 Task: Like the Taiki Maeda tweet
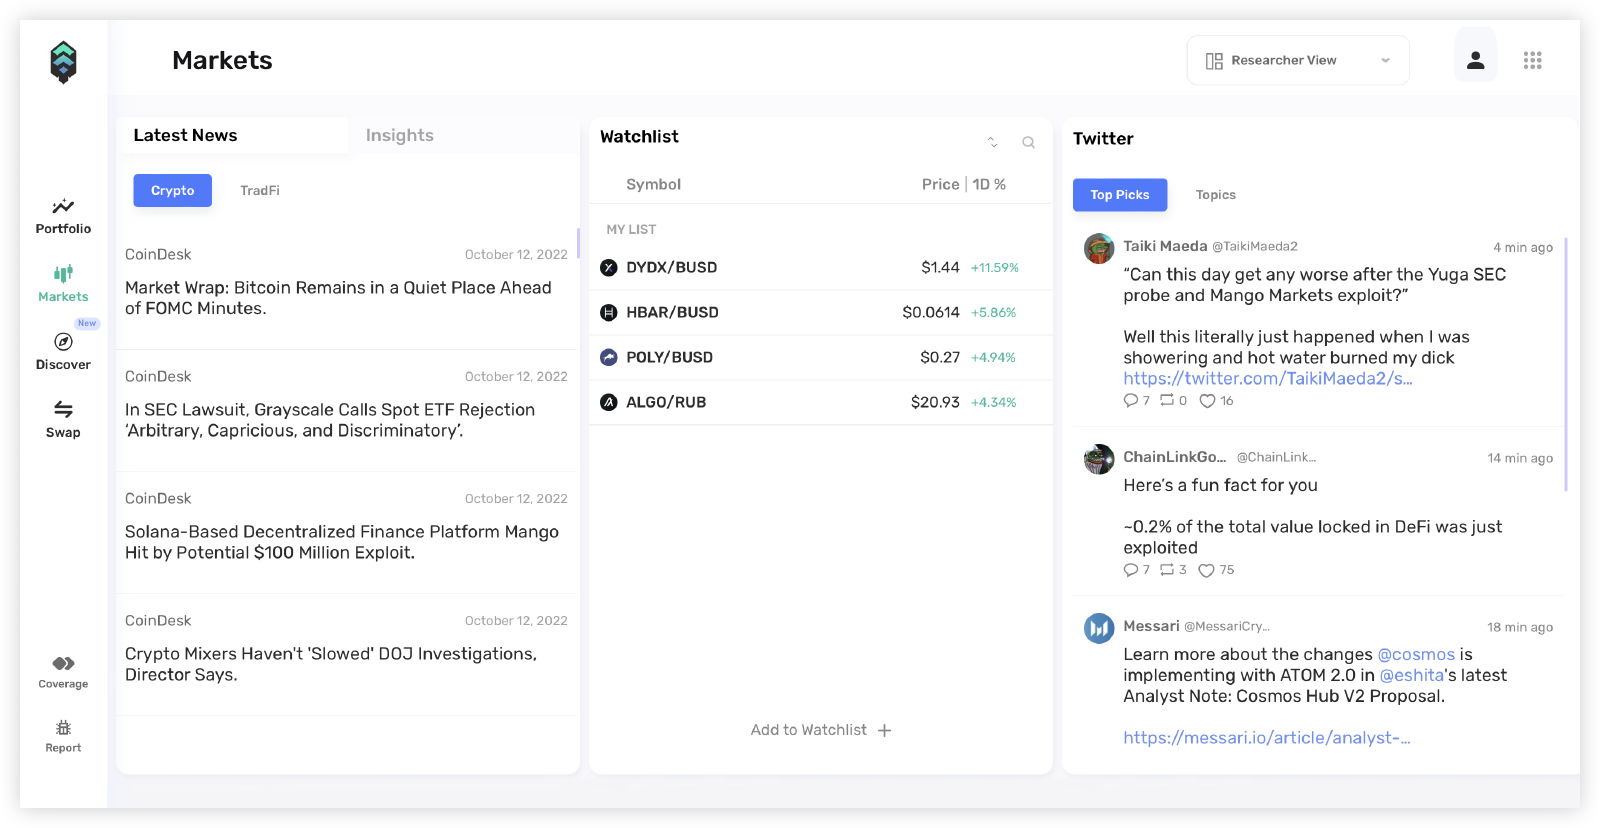tap(1207, 401)
